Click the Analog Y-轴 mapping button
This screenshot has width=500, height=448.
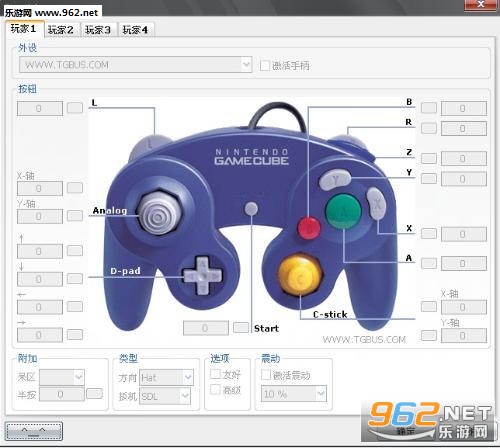[75, 216]
